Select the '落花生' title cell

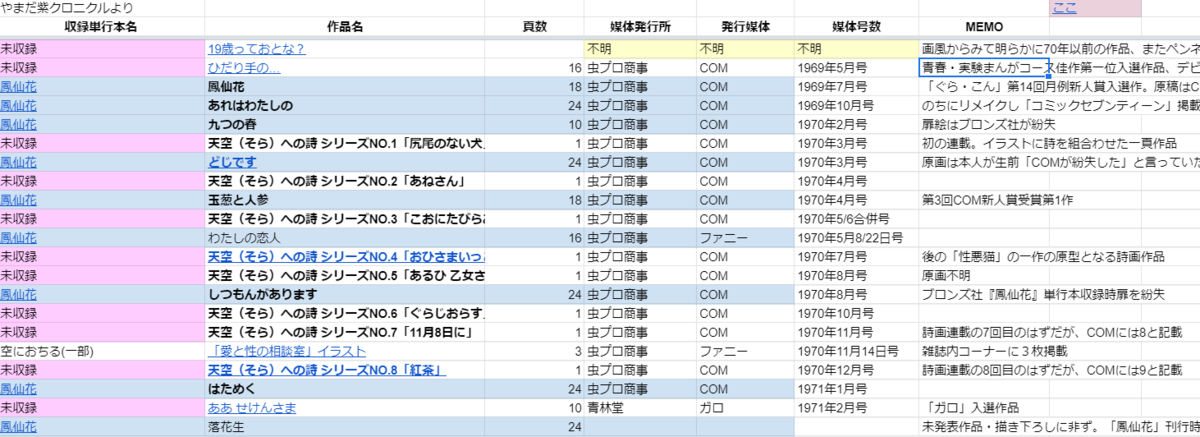click(344, 427)
